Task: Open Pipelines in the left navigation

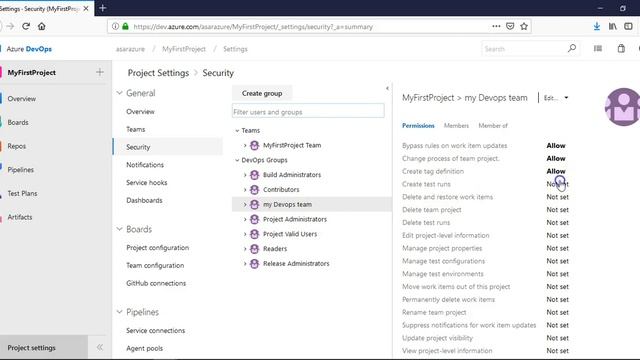Action: point(20,170)
